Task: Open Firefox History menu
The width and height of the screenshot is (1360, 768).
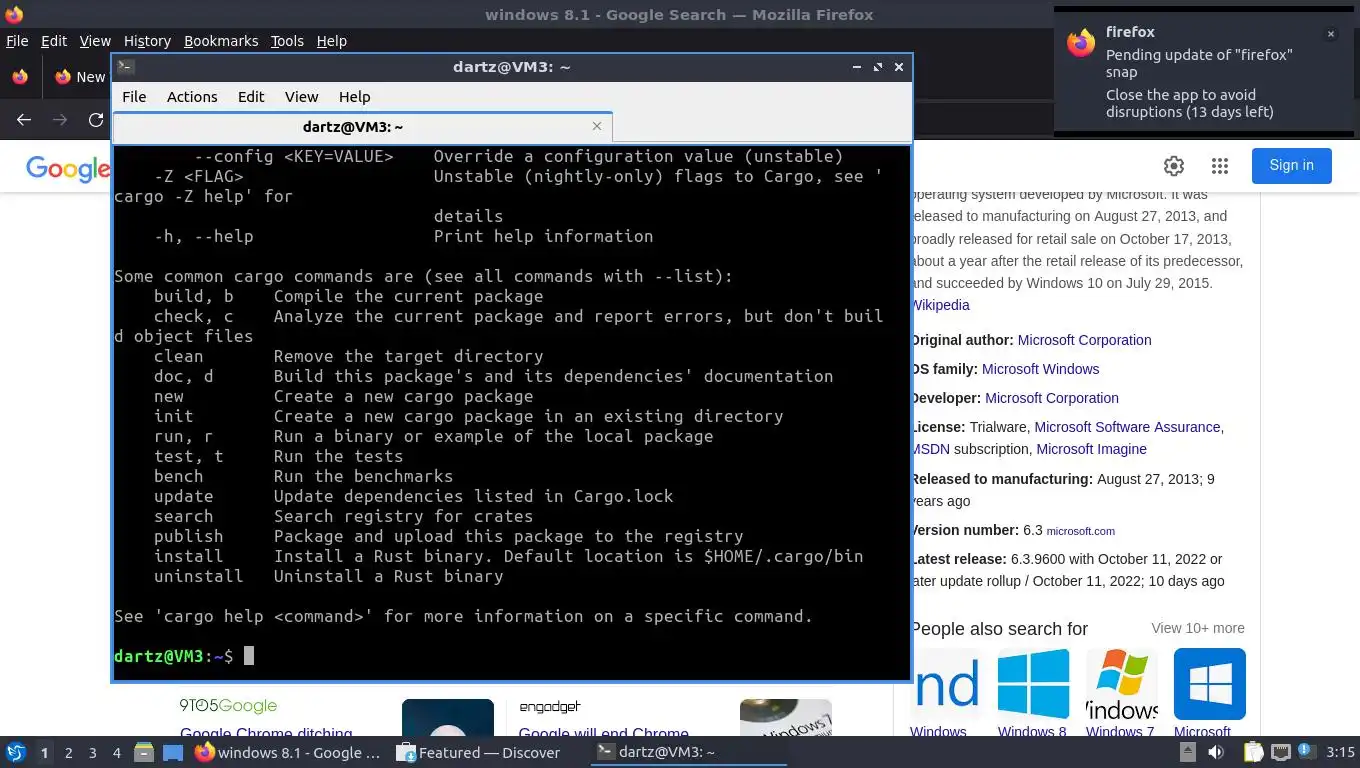Action: tap(147, 41)
